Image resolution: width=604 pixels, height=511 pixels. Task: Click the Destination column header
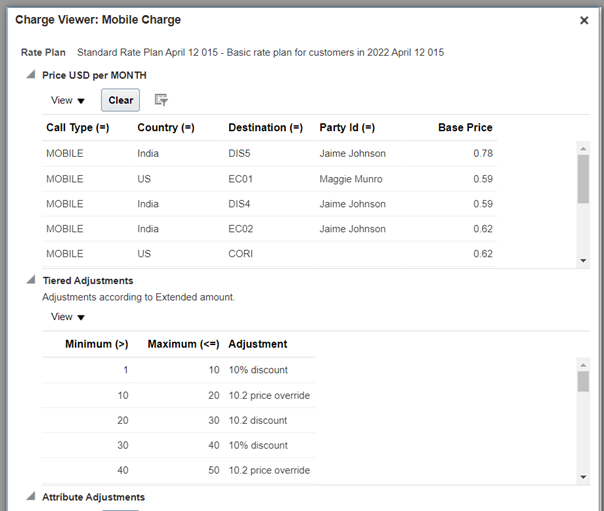pyautogui.click(x=265, y=128)
